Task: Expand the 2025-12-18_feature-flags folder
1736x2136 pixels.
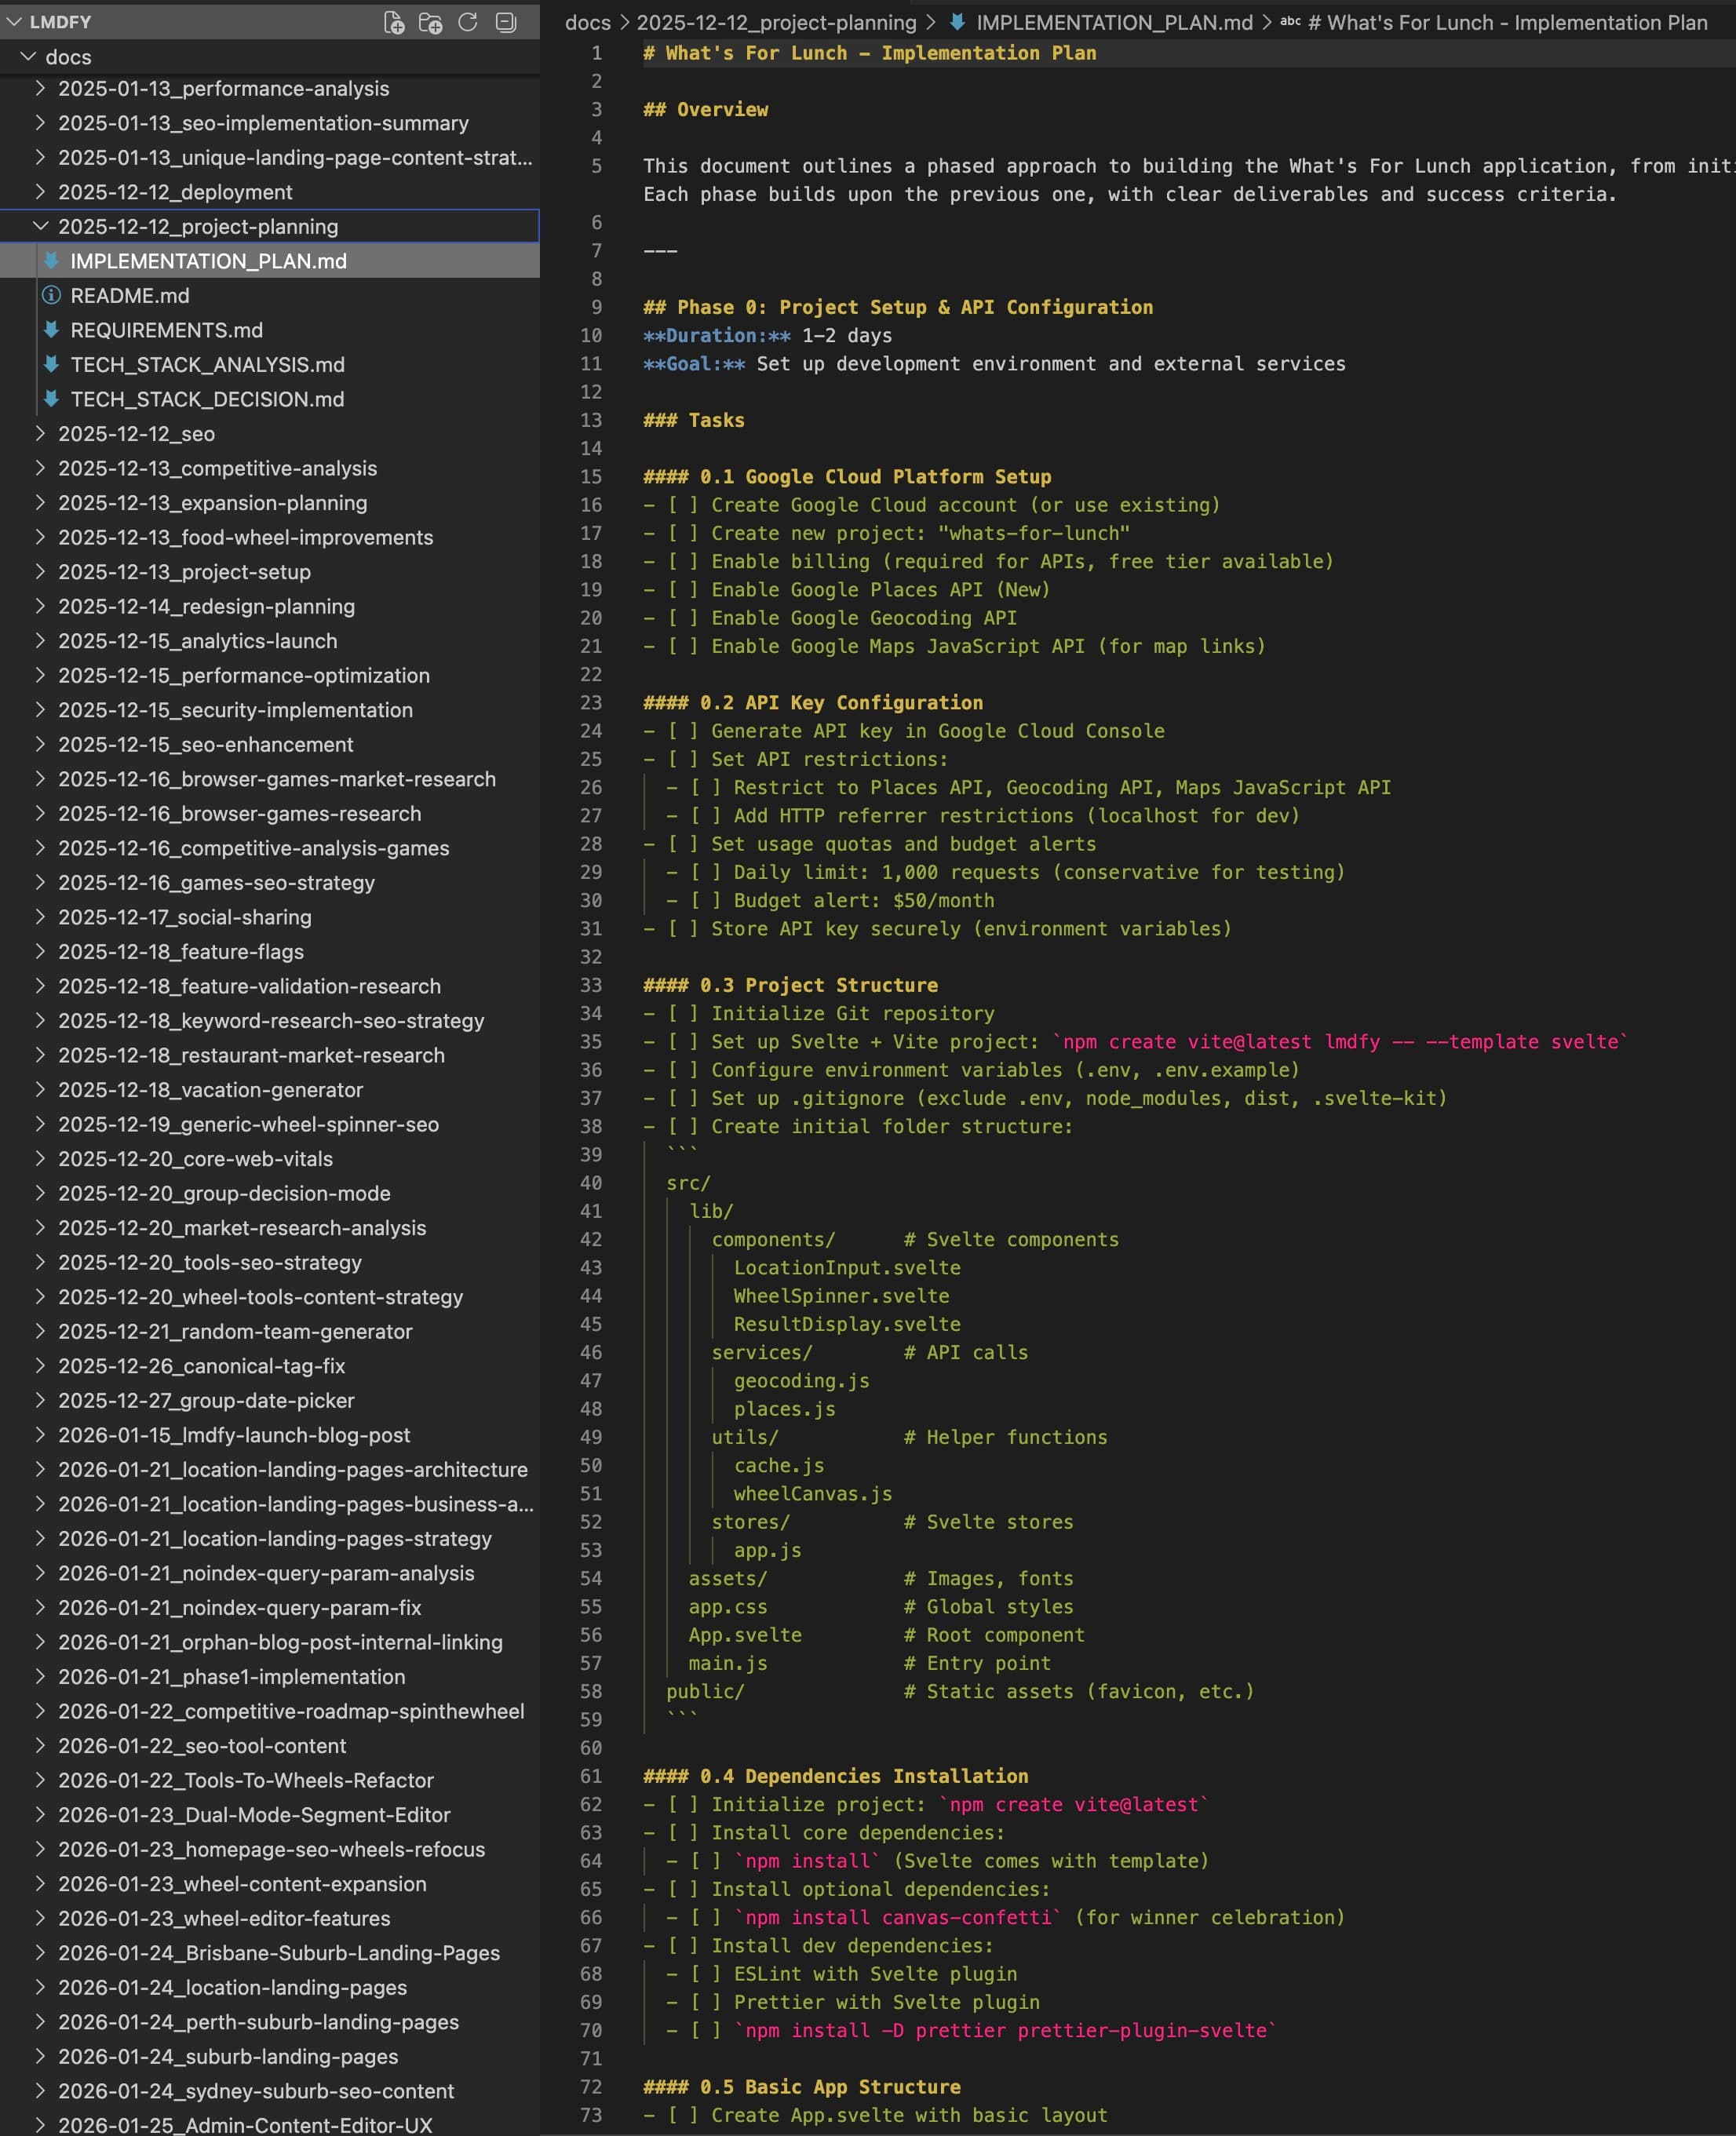Action: [41, 951]
